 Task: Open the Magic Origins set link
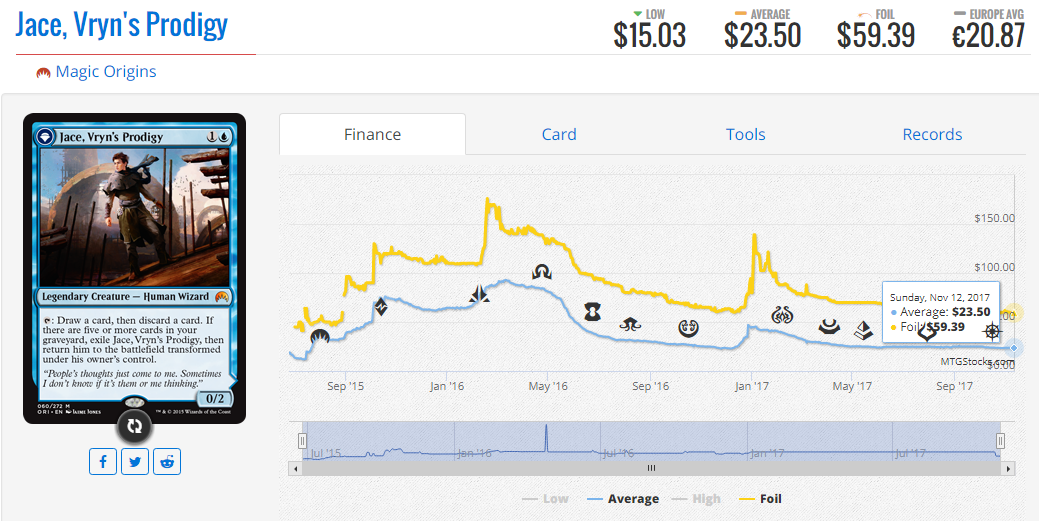point(106,72)
